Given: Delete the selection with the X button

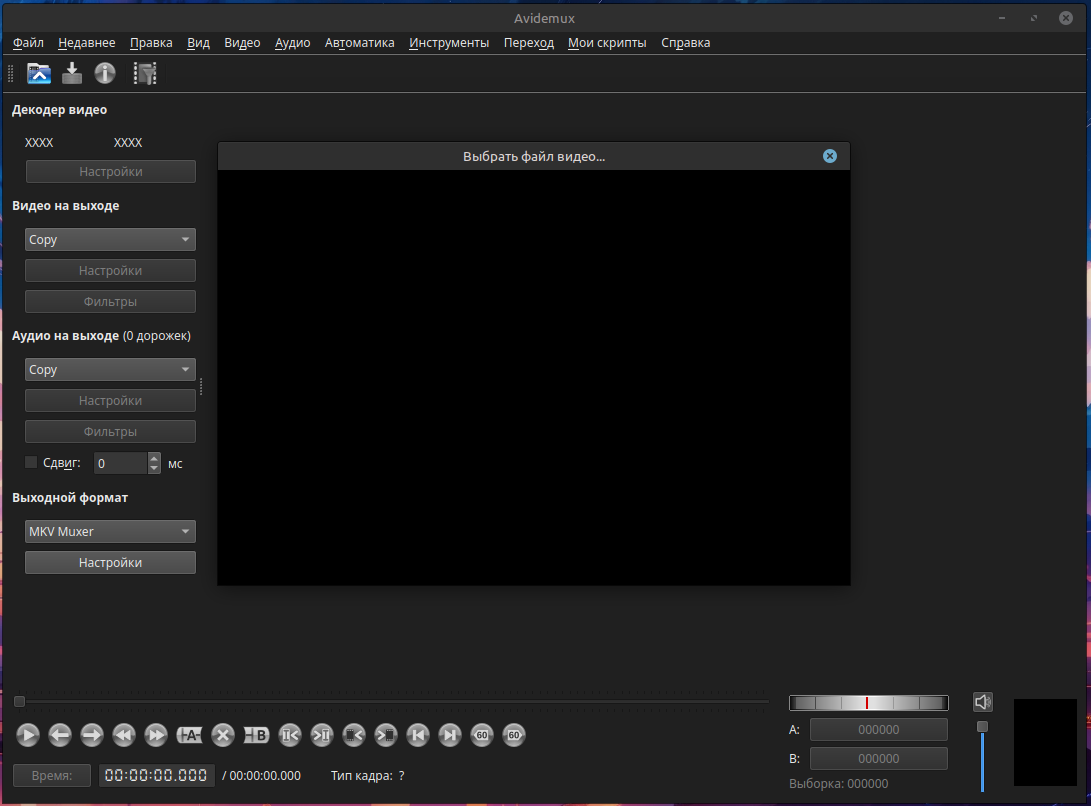Looking at the screenshot, I should [223, 735].
